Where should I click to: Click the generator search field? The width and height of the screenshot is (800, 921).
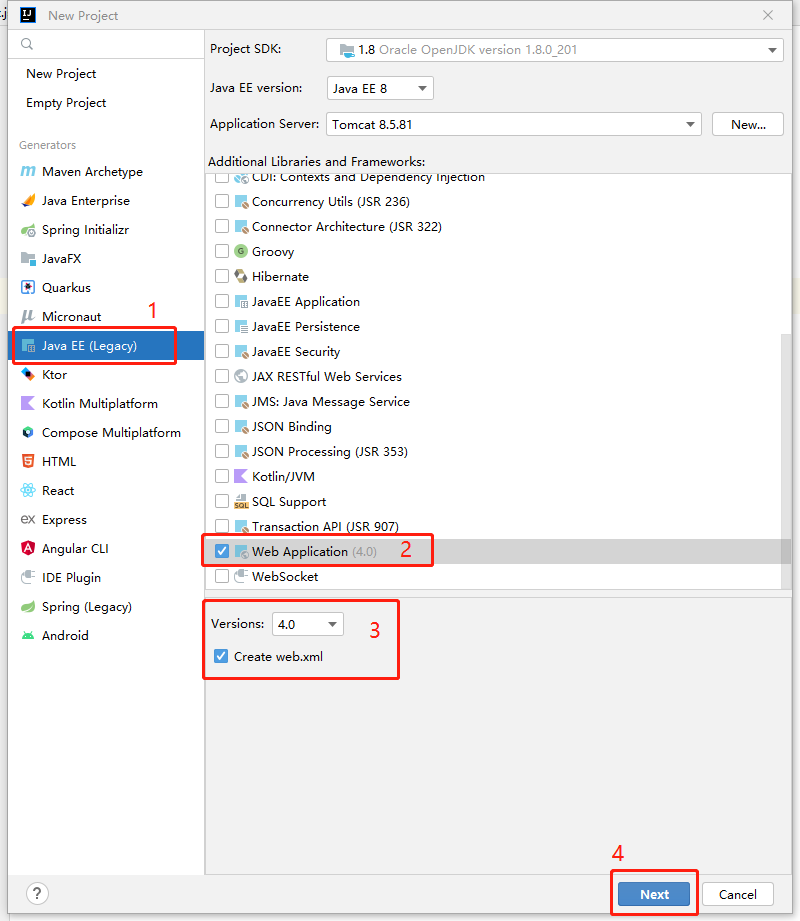106,44
